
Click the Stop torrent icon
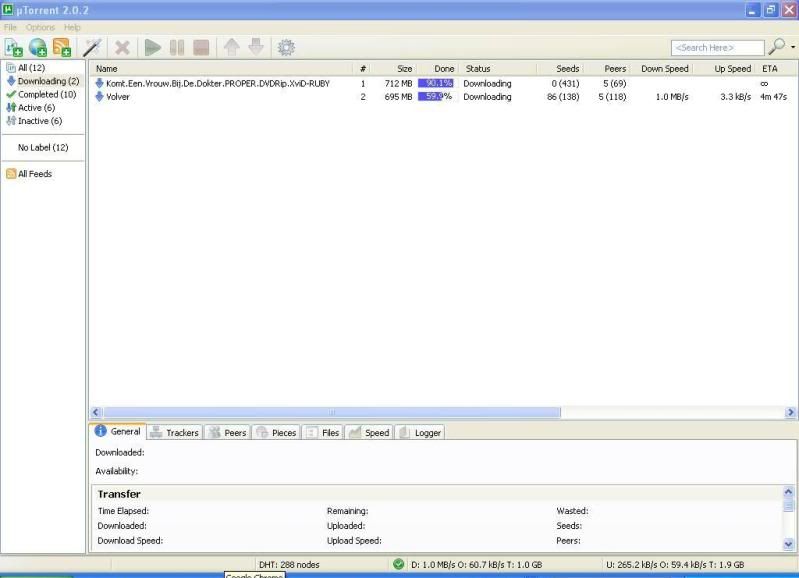point(201,48)
